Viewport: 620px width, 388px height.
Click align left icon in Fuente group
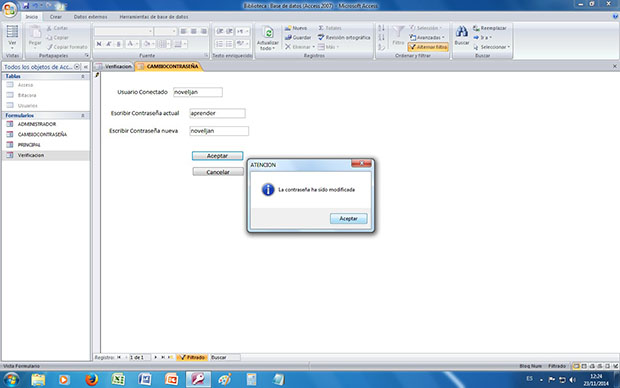pyautogui.click(x=183, y=31)
